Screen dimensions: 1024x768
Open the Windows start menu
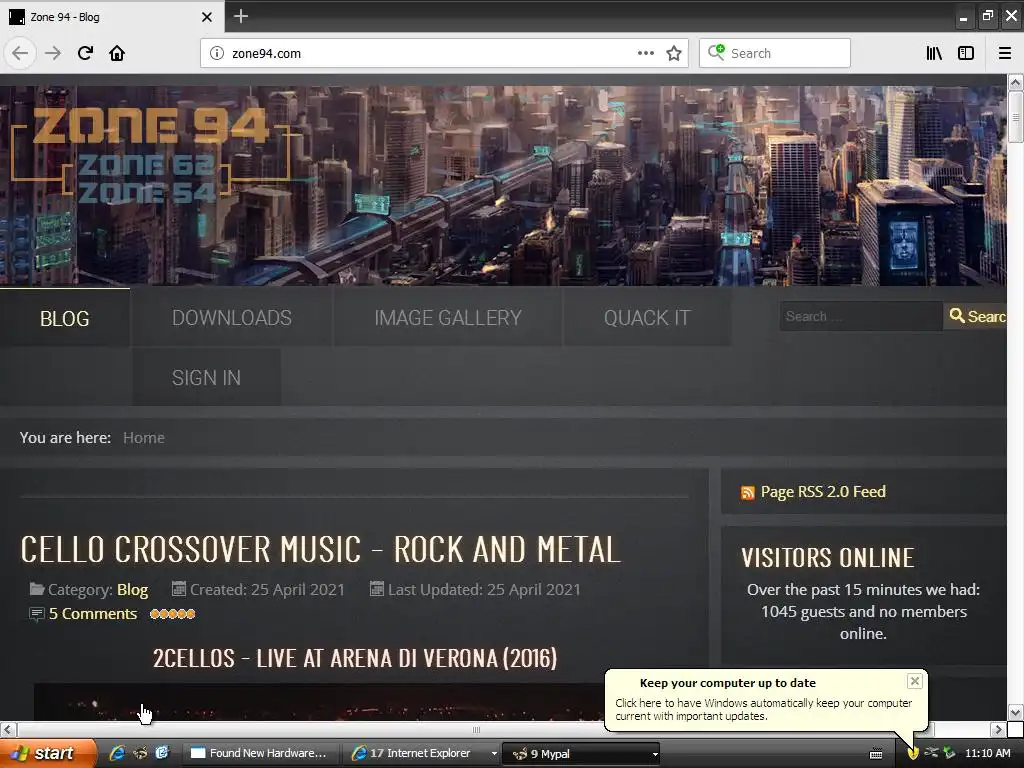coord(48,753)
